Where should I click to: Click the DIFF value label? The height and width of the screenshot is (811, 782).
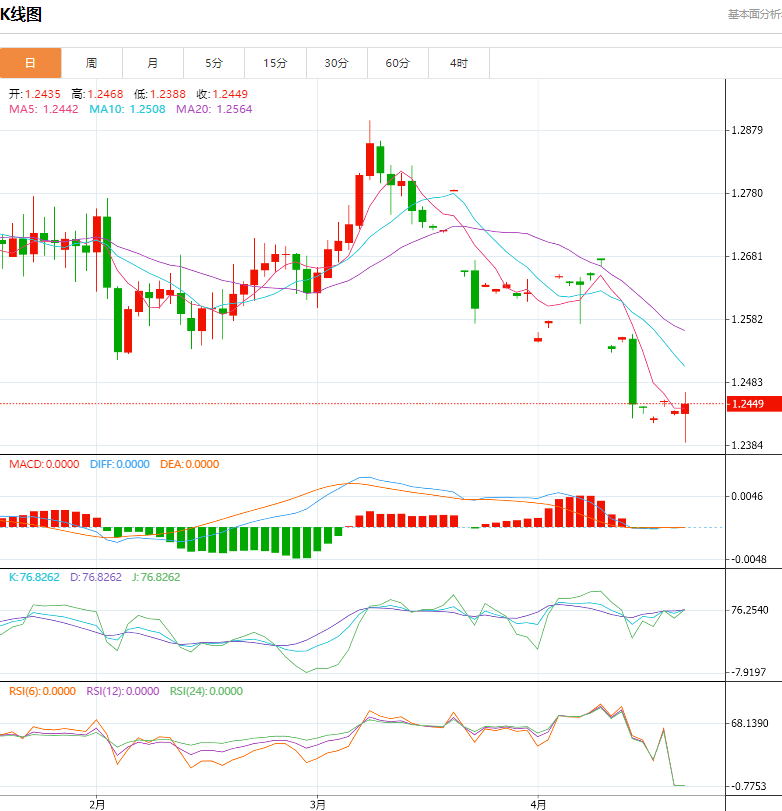click(x=119, y=464)
